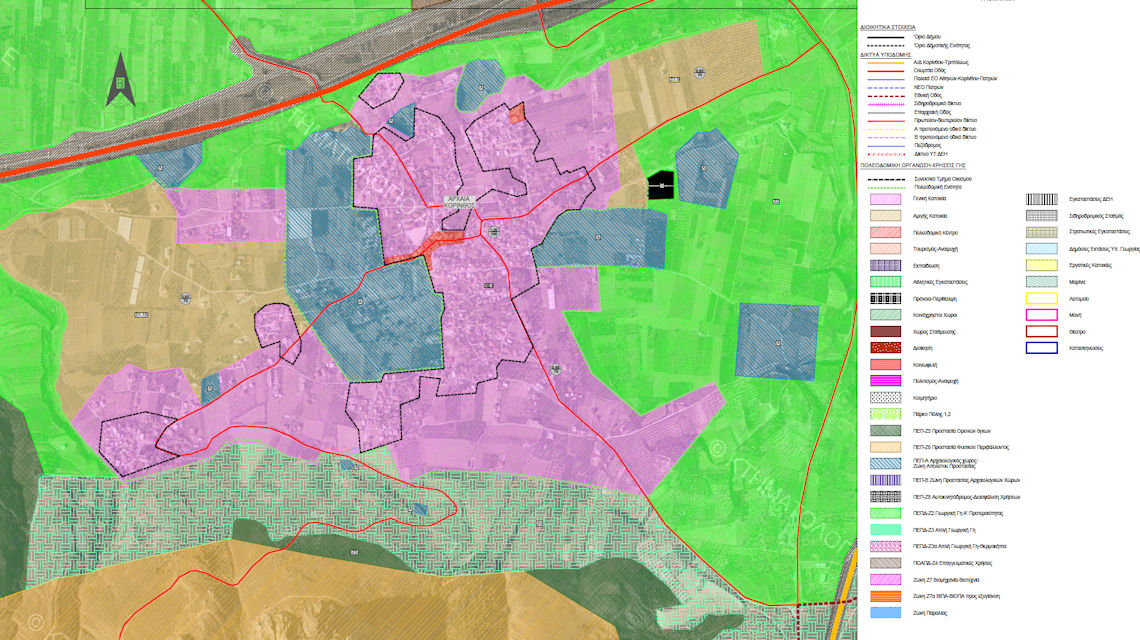
Task: Click the Πεζόδρομος legend label
Action: pos(927,145)
